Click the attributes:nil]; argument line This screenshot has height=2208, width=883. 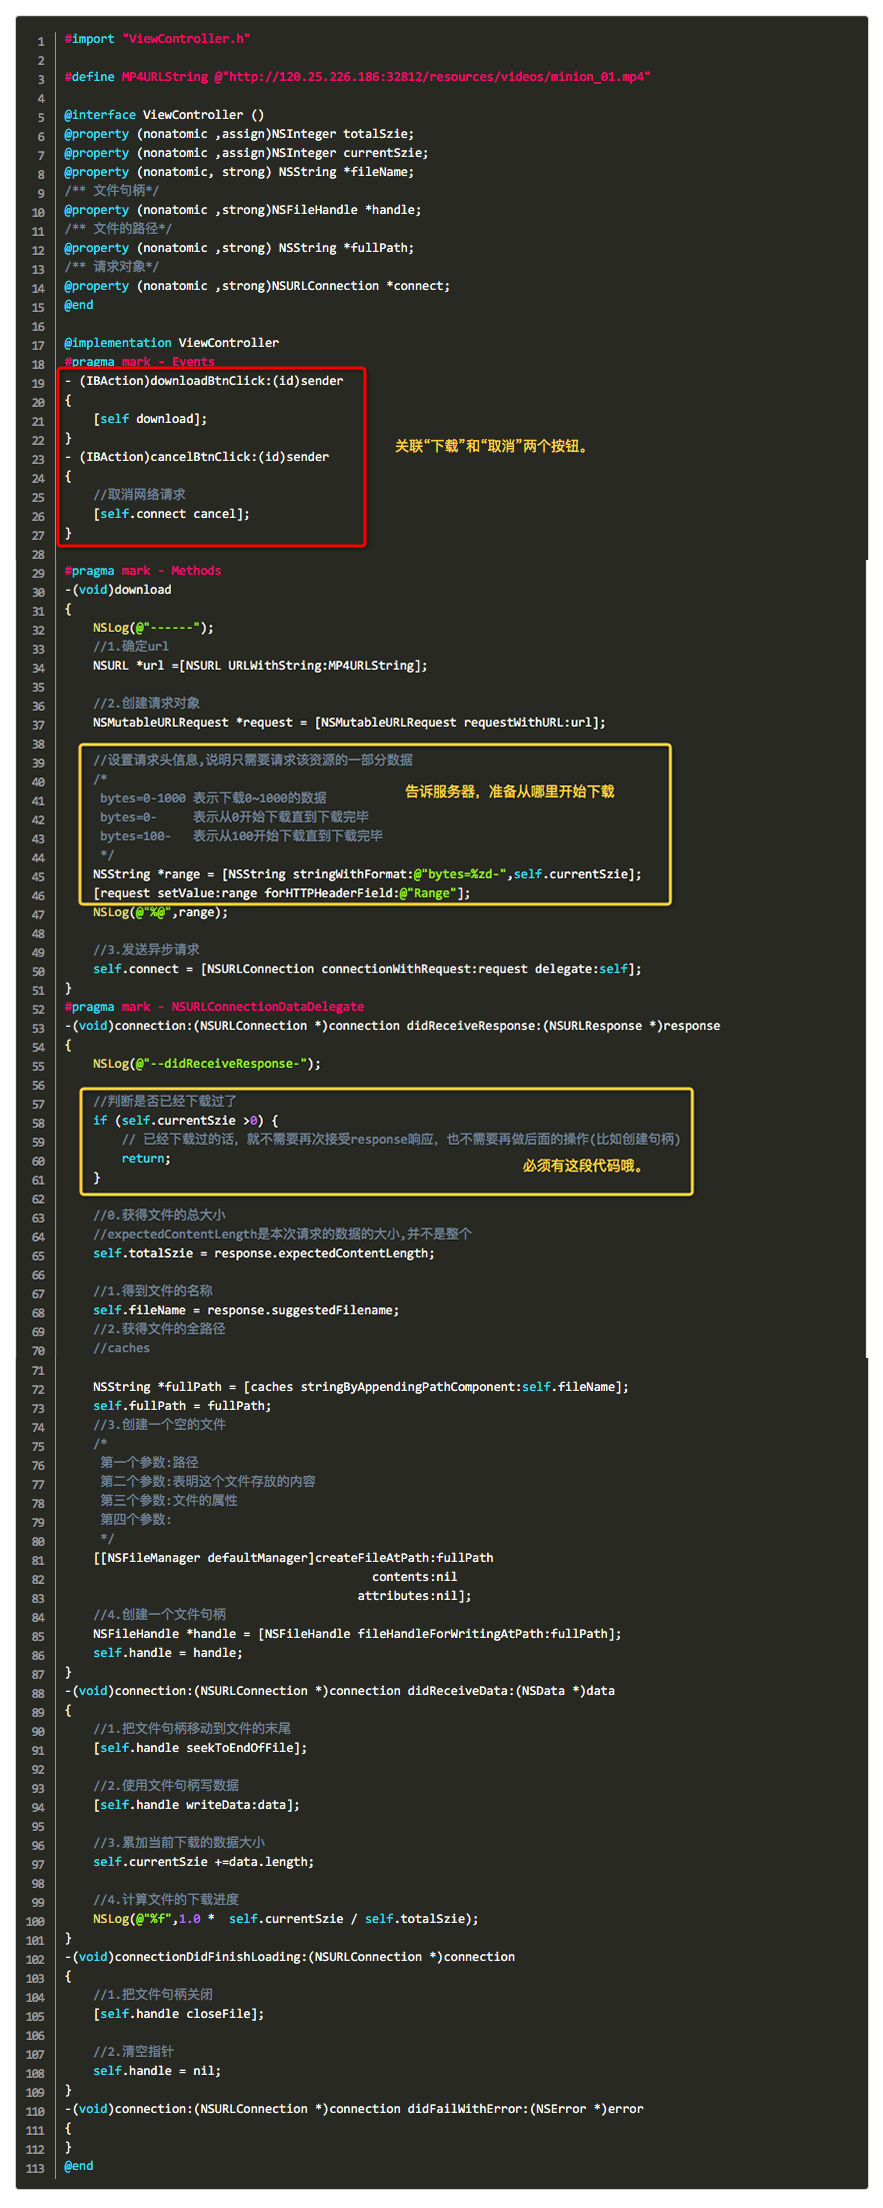[x=414, y=1596]
